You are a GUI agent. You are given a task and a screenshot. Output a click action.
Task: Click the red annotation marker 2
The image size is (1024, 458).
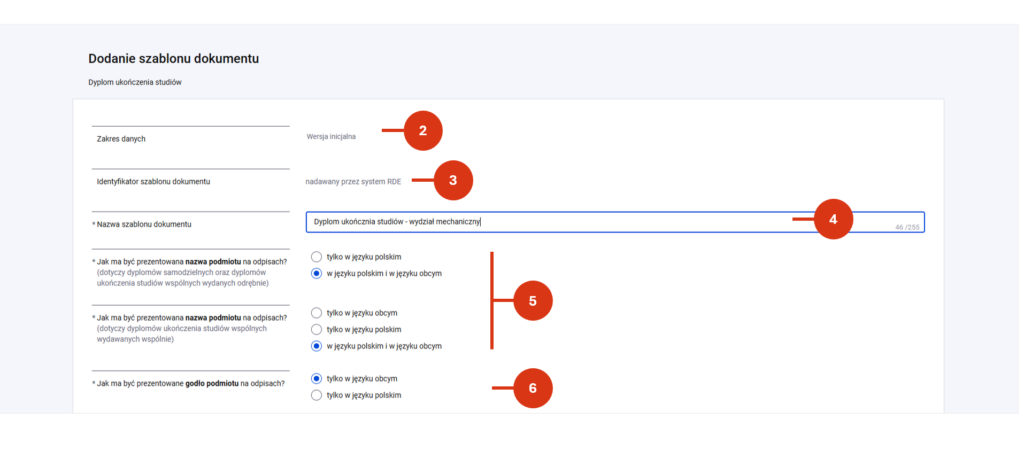pyautogui.click(x=423, y=131)
